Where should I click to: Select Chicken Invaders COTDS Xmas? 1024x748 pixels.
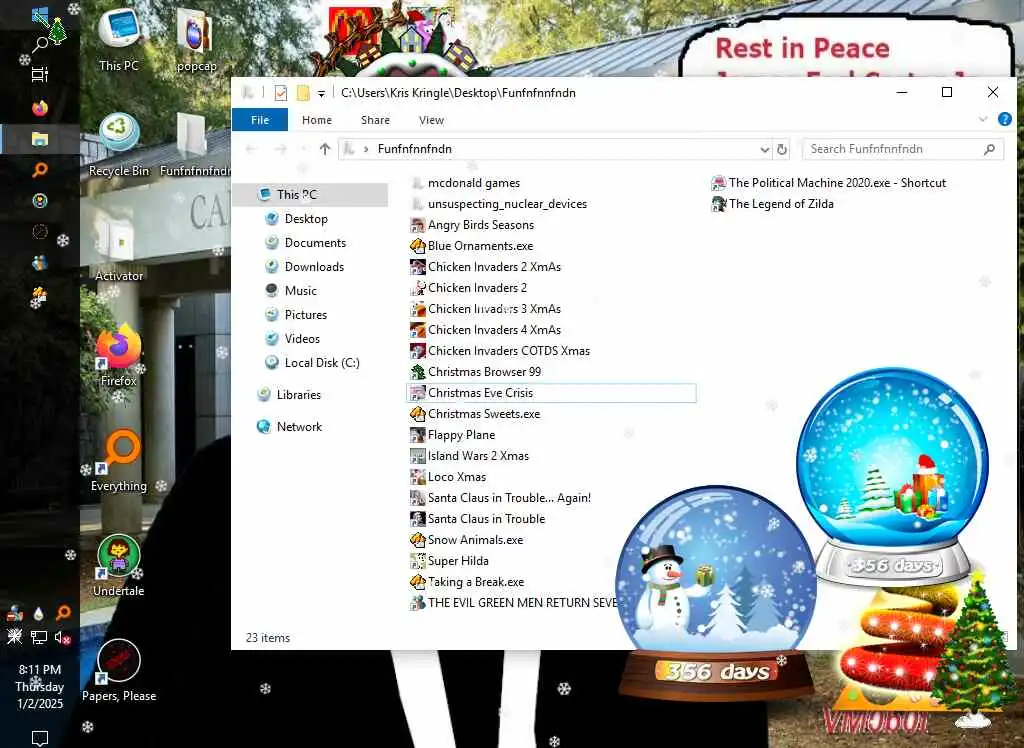[x=500, y=351]
